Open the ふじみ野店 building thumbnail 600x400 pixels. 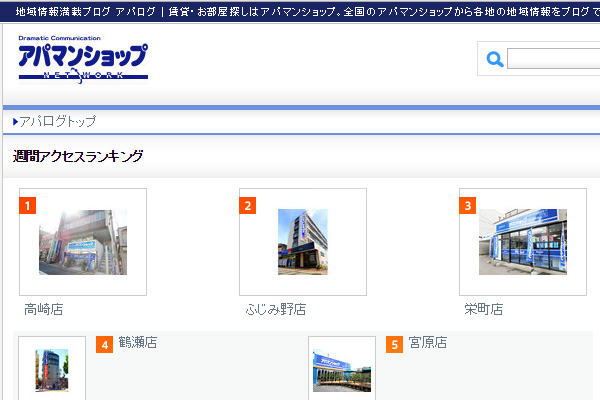coord(302,242)
